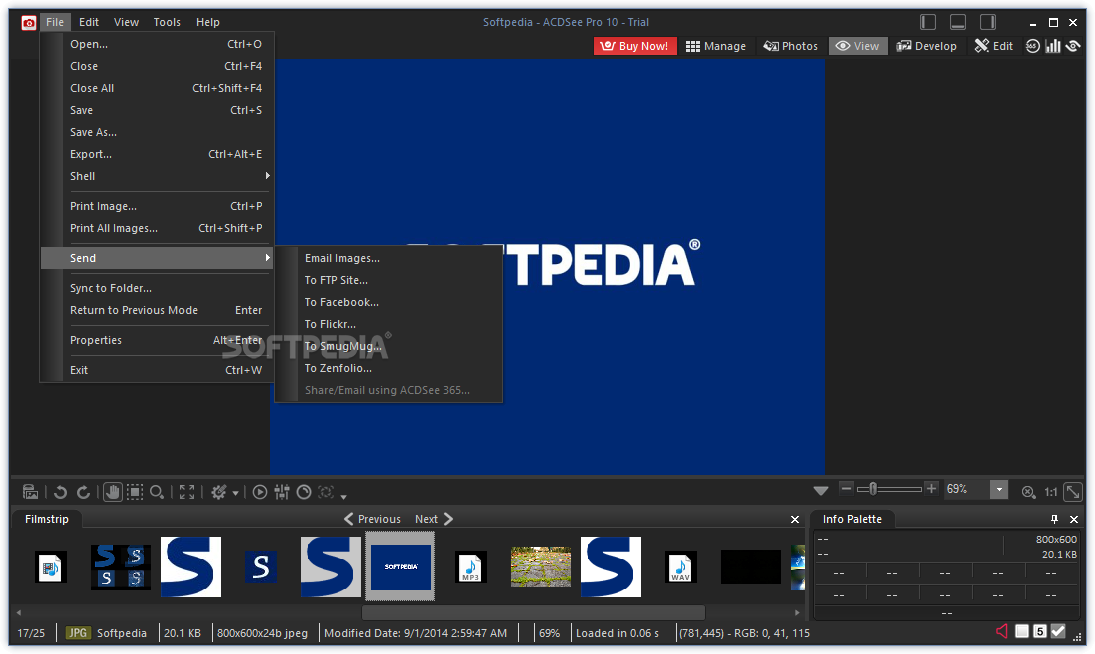This screenshot has height=654, width=1095.
Task: Click the filmstrip horizontal scrollbar
Action: pyautogui.click(x=533, y=613)
